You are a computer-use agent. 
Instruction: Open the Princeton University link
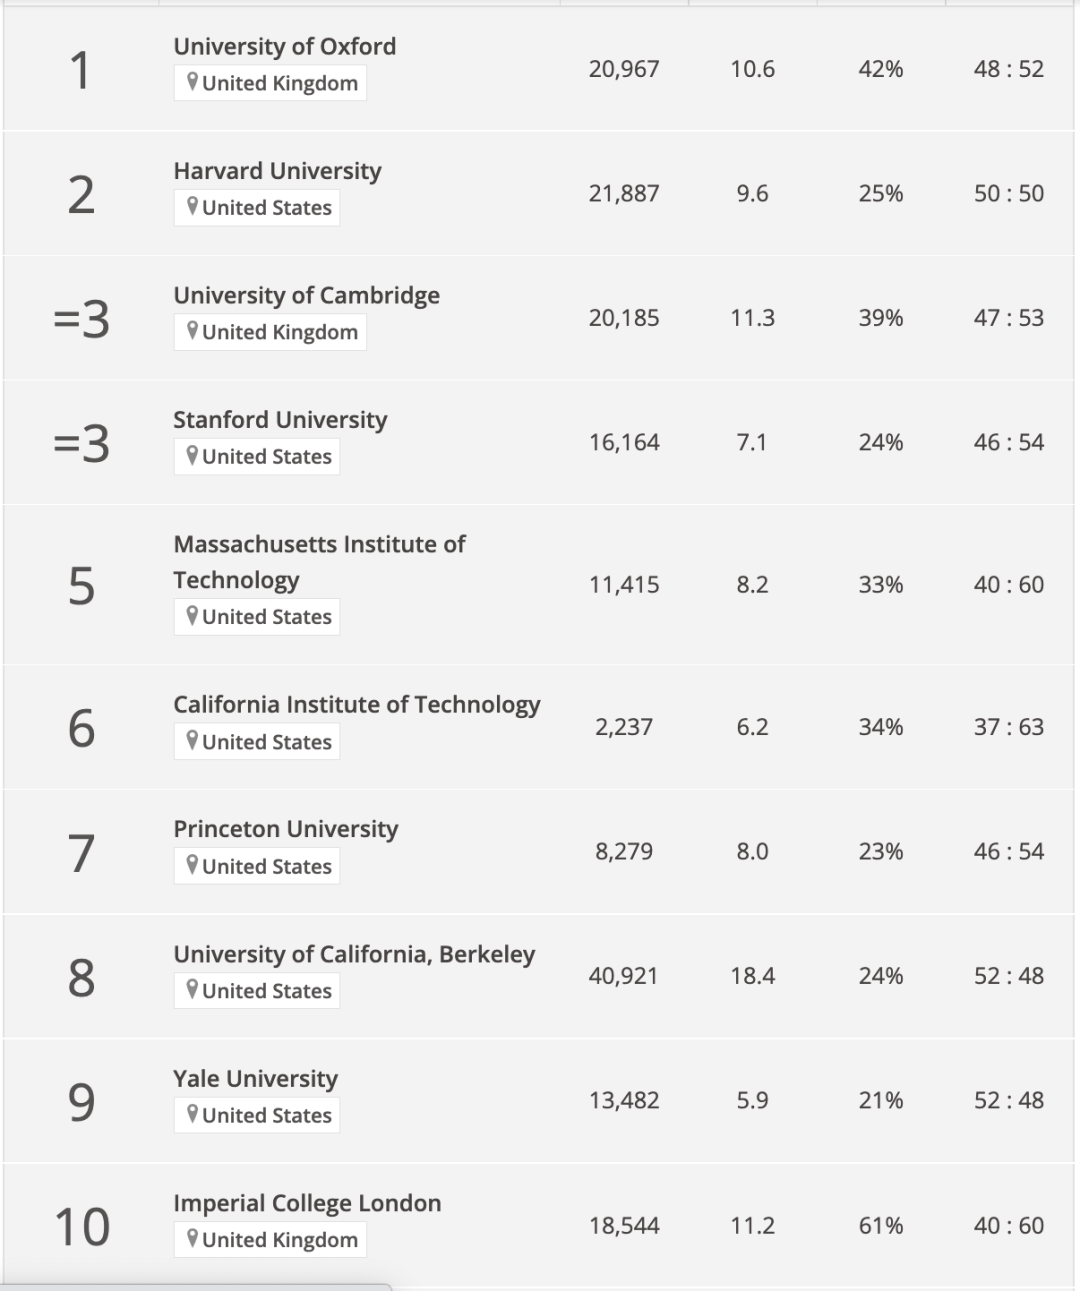(x=286, y=829)
